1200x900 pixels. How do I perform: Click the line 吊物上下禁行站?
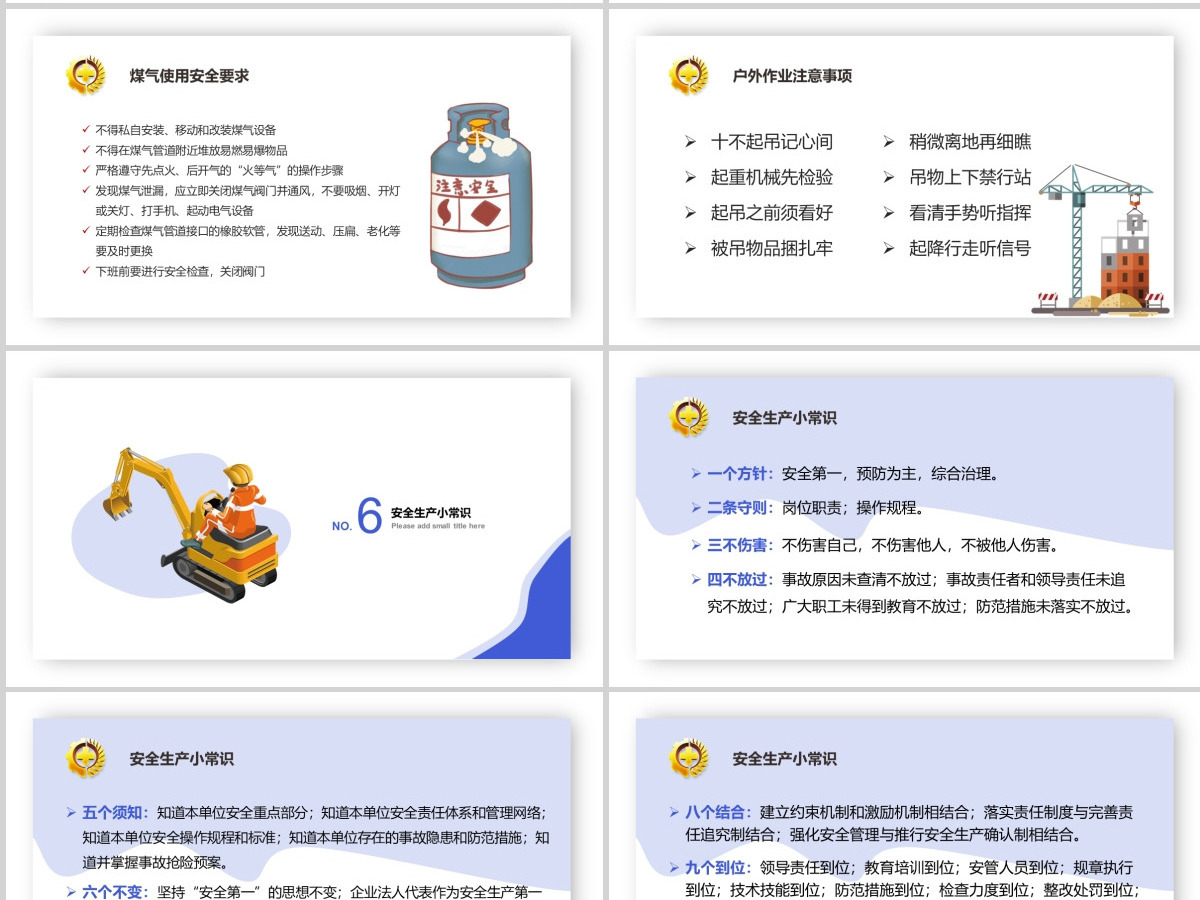click(x=970, y=177)
